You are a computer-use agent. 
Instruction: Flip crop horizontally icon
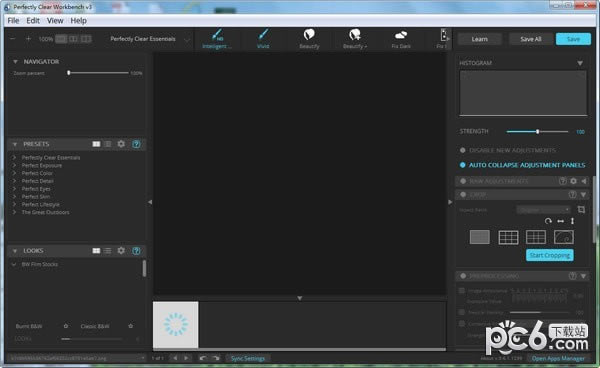[560, 221]
